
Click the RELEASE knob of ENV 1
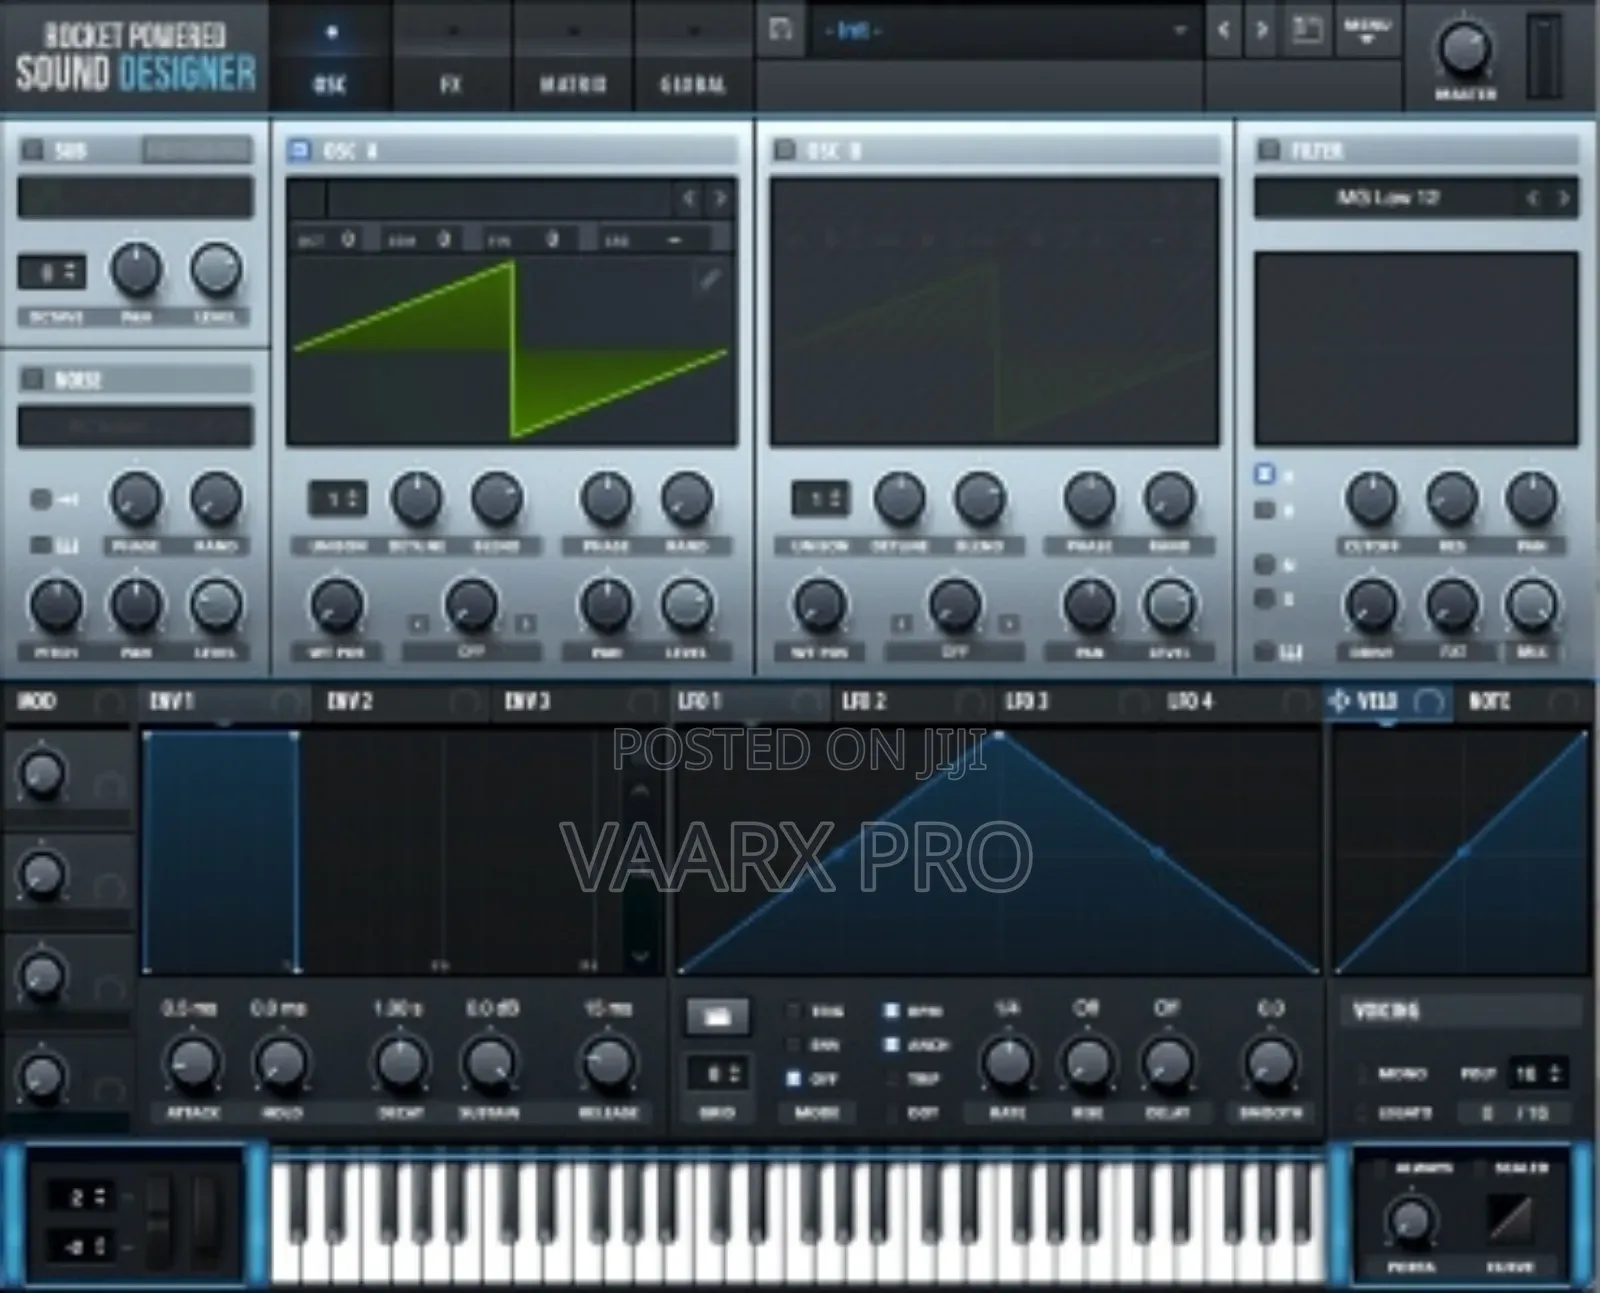click(608, 1063)
